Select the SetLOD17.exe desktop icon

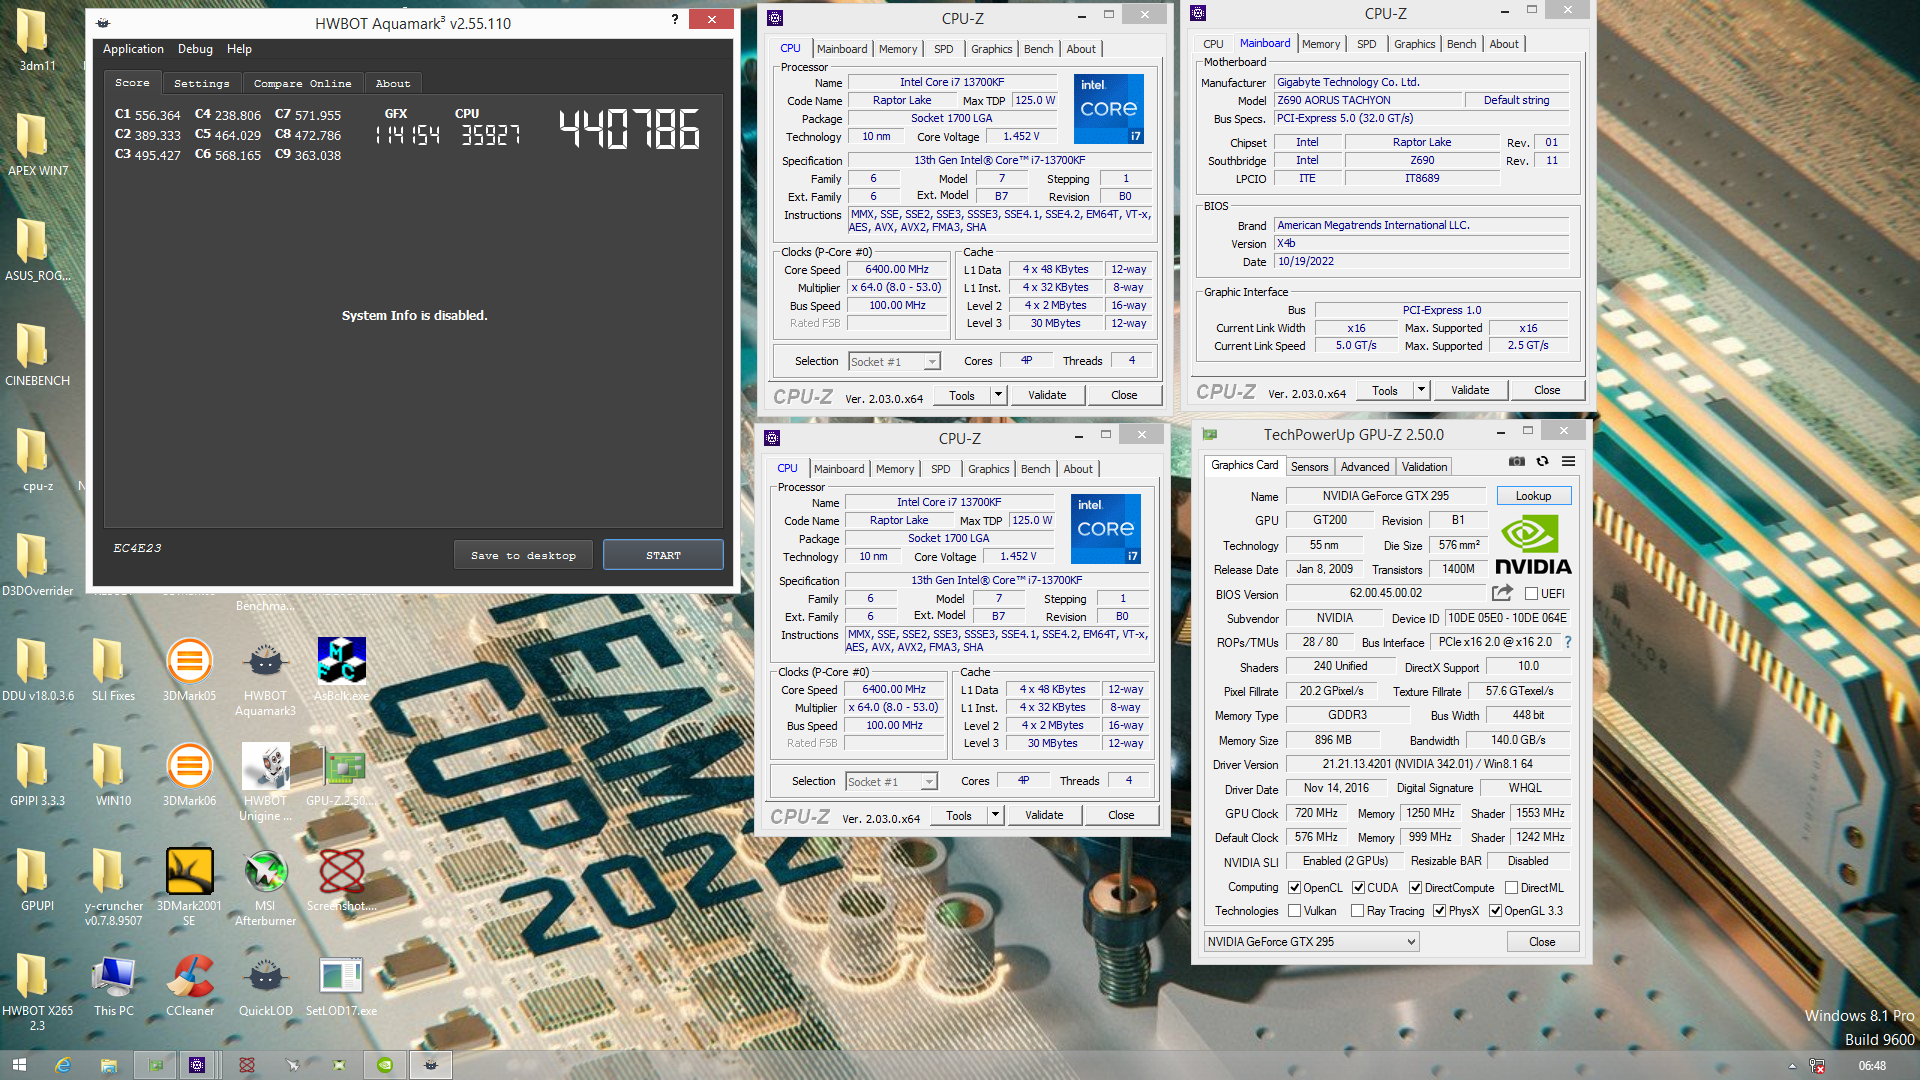341,985
